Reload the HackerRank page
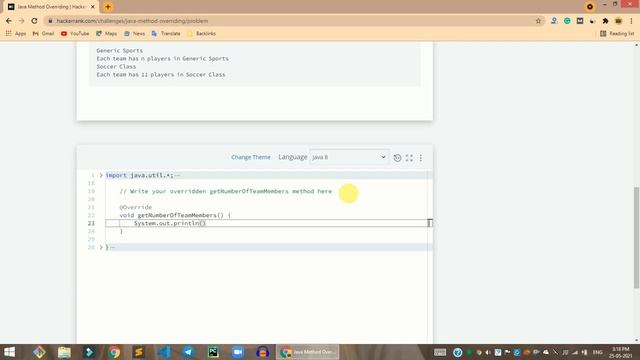The height and width of the screenshot is (360, 640). pyautogui.click(x=34, y=21)
